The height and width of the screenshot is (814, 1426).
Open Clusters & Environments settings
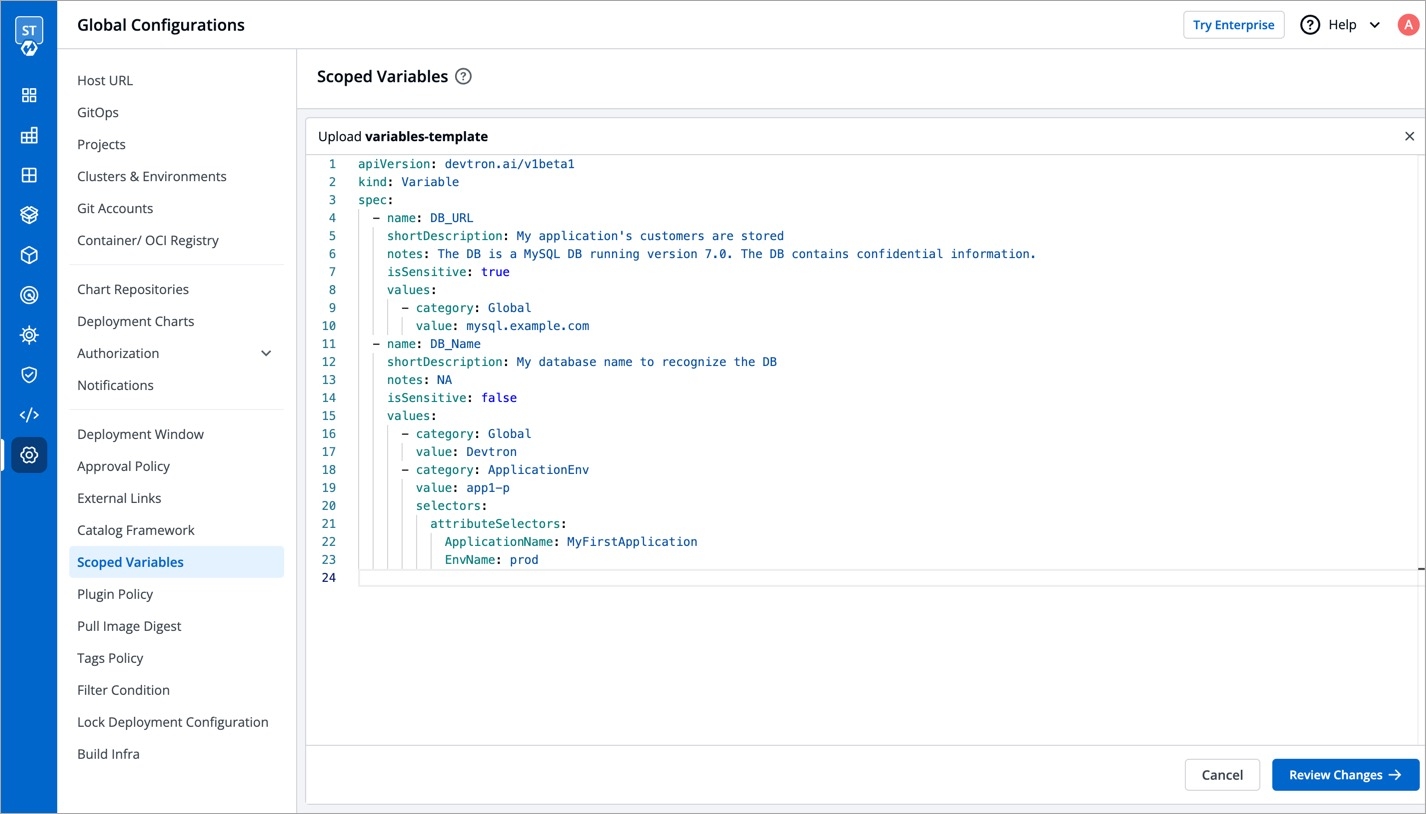[x=152, y=176]
